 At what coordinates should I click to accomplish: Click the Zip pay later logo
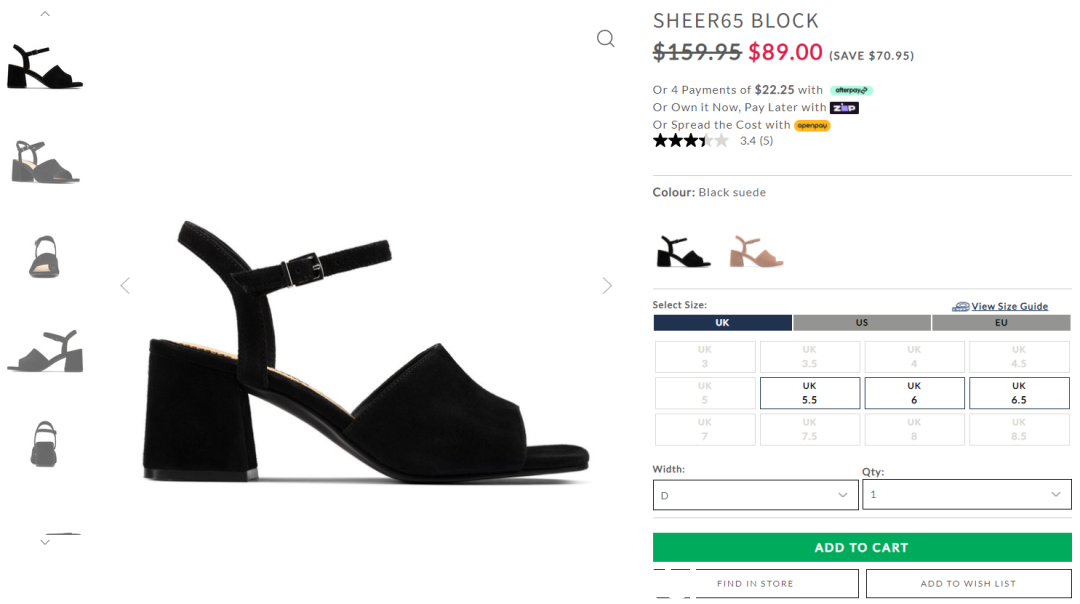(x=844, y=108)
